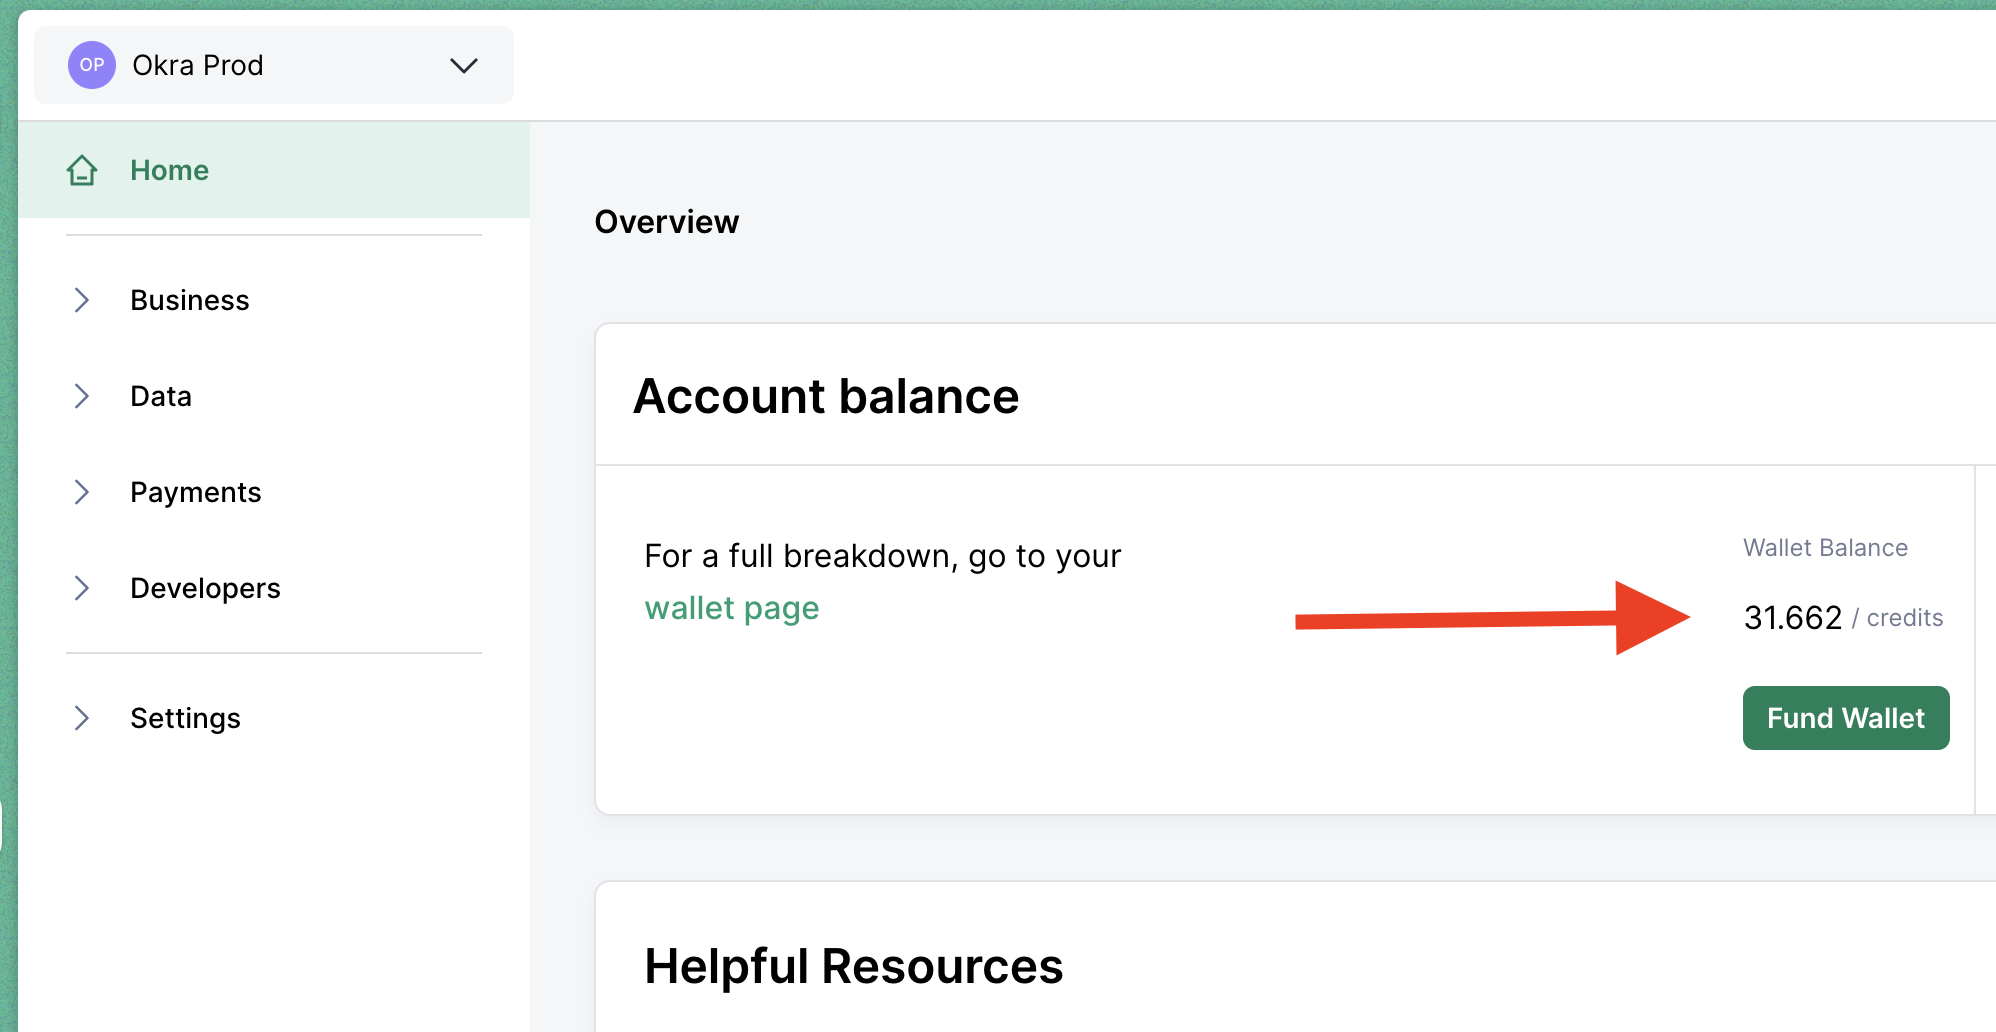This screenshot has width=1996, height=1032.
Task: Click the 'For a full breakdown' text
Action: (x=883, y=556)
